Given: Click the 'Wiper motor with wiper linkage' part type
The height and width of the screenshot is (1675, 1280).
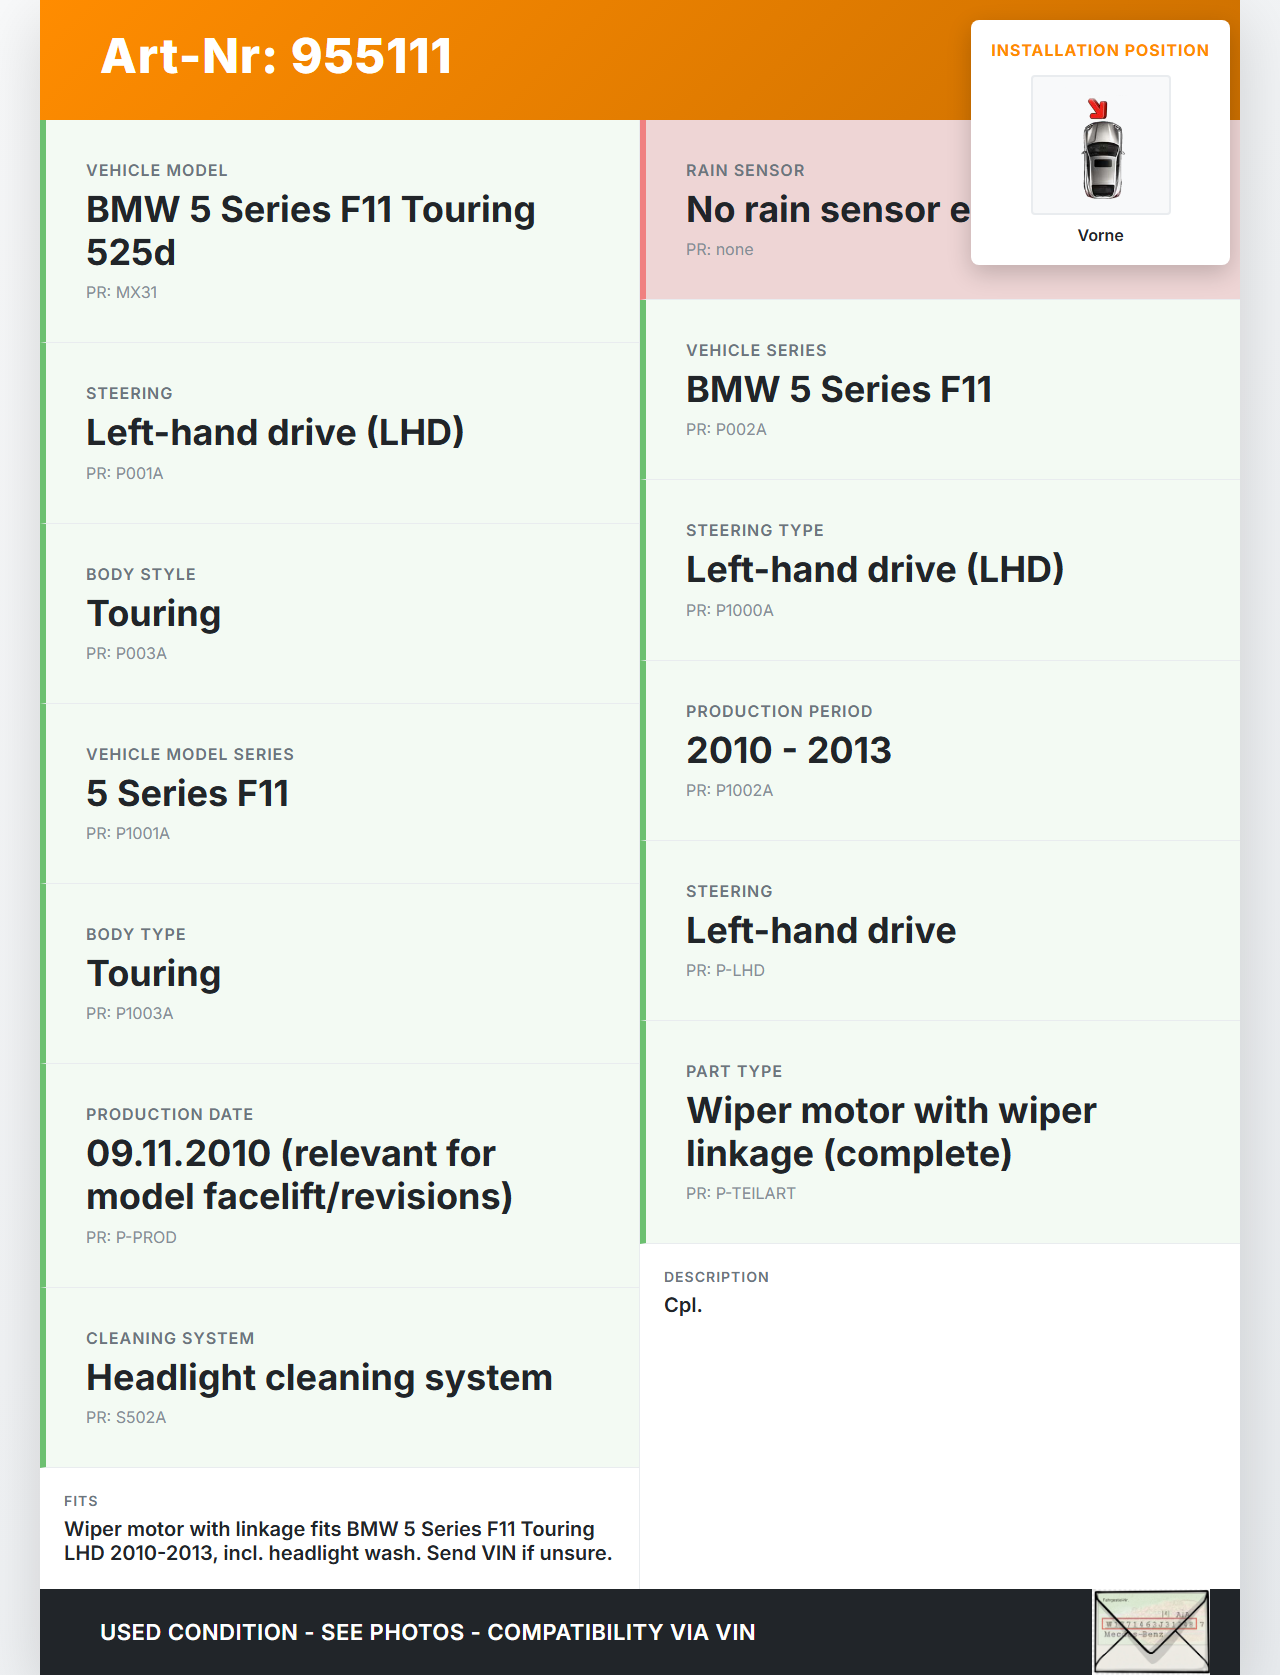Looking at the screenshot, I should pos(890,1132).
